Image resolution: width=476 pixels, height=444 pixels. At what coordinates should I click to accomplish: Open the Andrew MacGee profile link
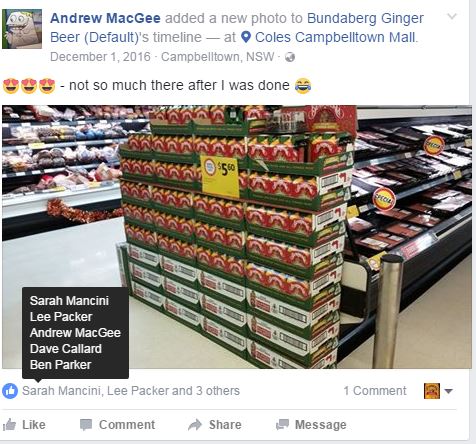coord(105,18)
